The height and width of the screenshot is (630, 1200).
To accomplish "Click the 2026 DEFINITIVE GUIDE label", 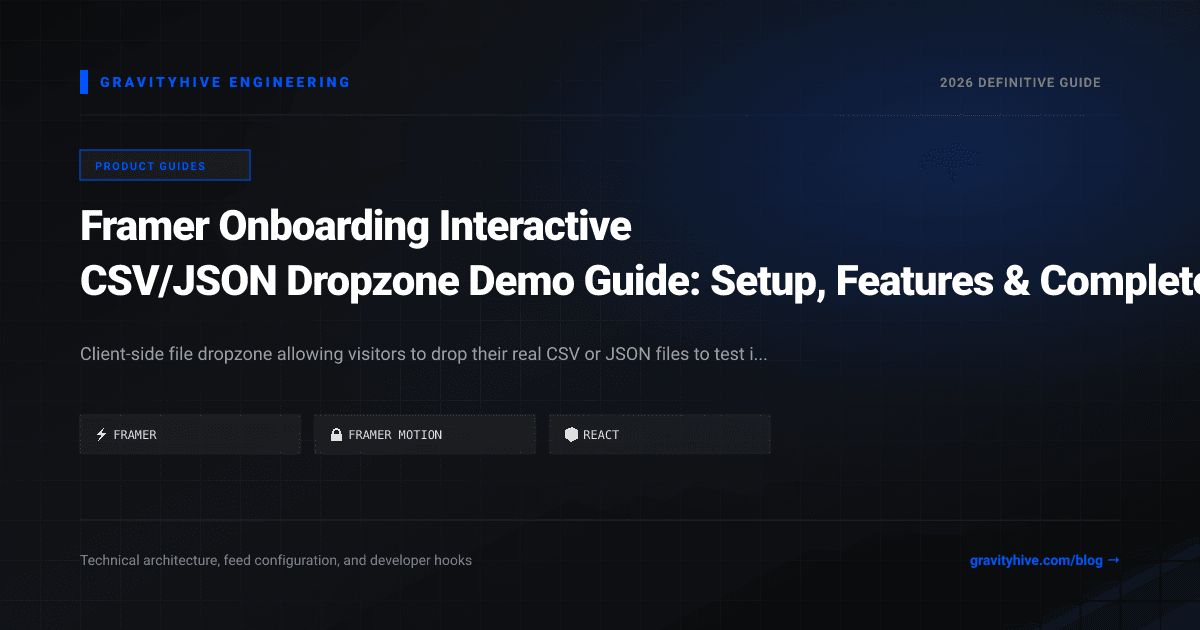I will coord(1020,82).
